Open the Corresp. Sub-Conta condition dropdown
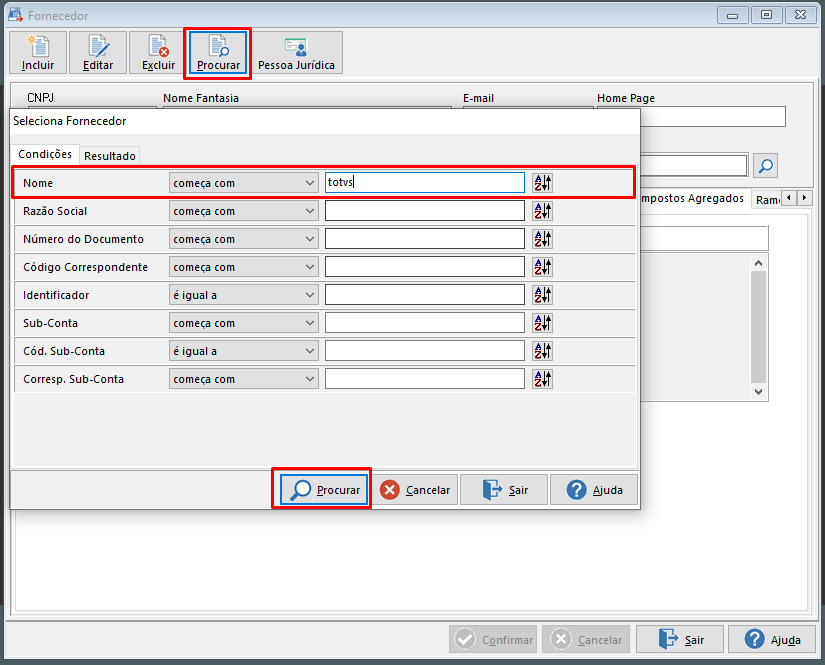This screenshot has width=825, height=665. [x=244, y=379]
